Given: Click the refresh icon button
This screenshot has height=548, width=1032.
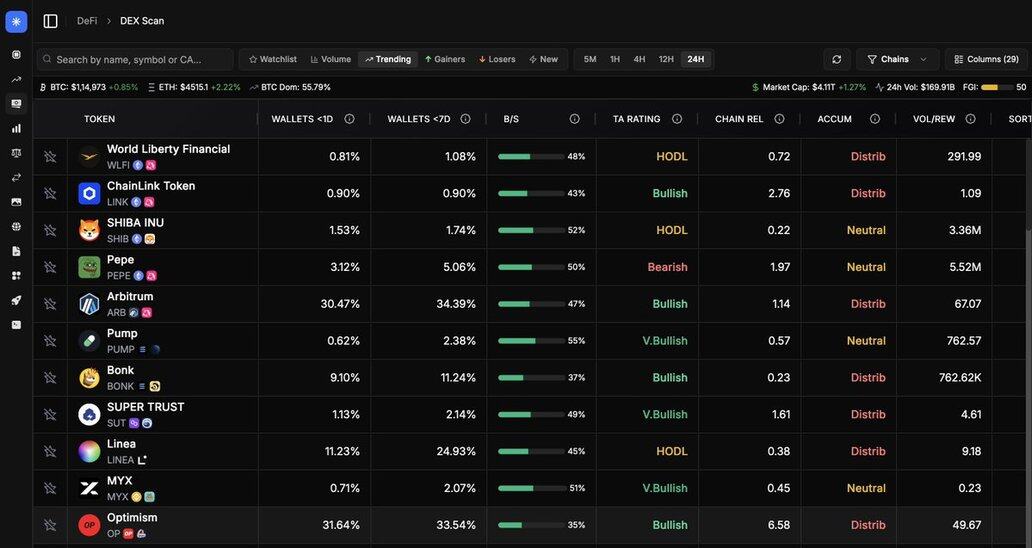Looking at the screenshot, I should [837, 59].
